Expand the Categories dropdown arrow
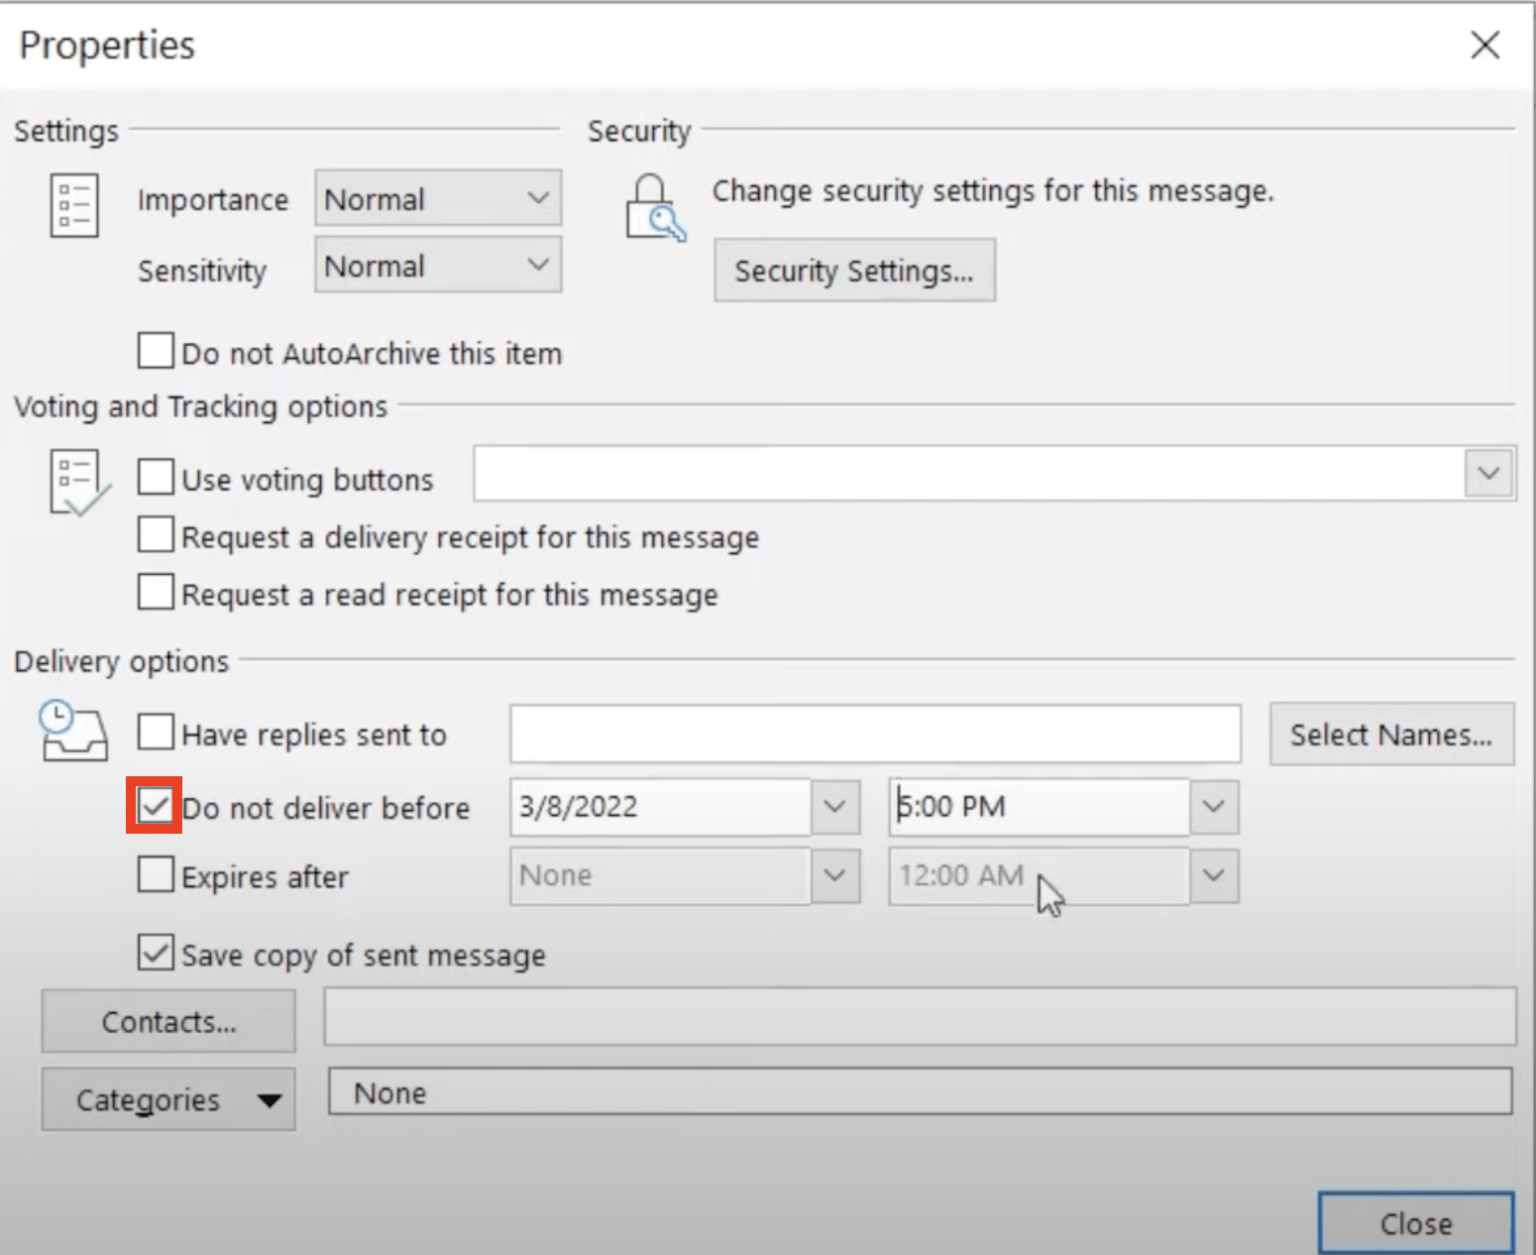This screenshot has width=1536, height=1255. click(268, 1100)
